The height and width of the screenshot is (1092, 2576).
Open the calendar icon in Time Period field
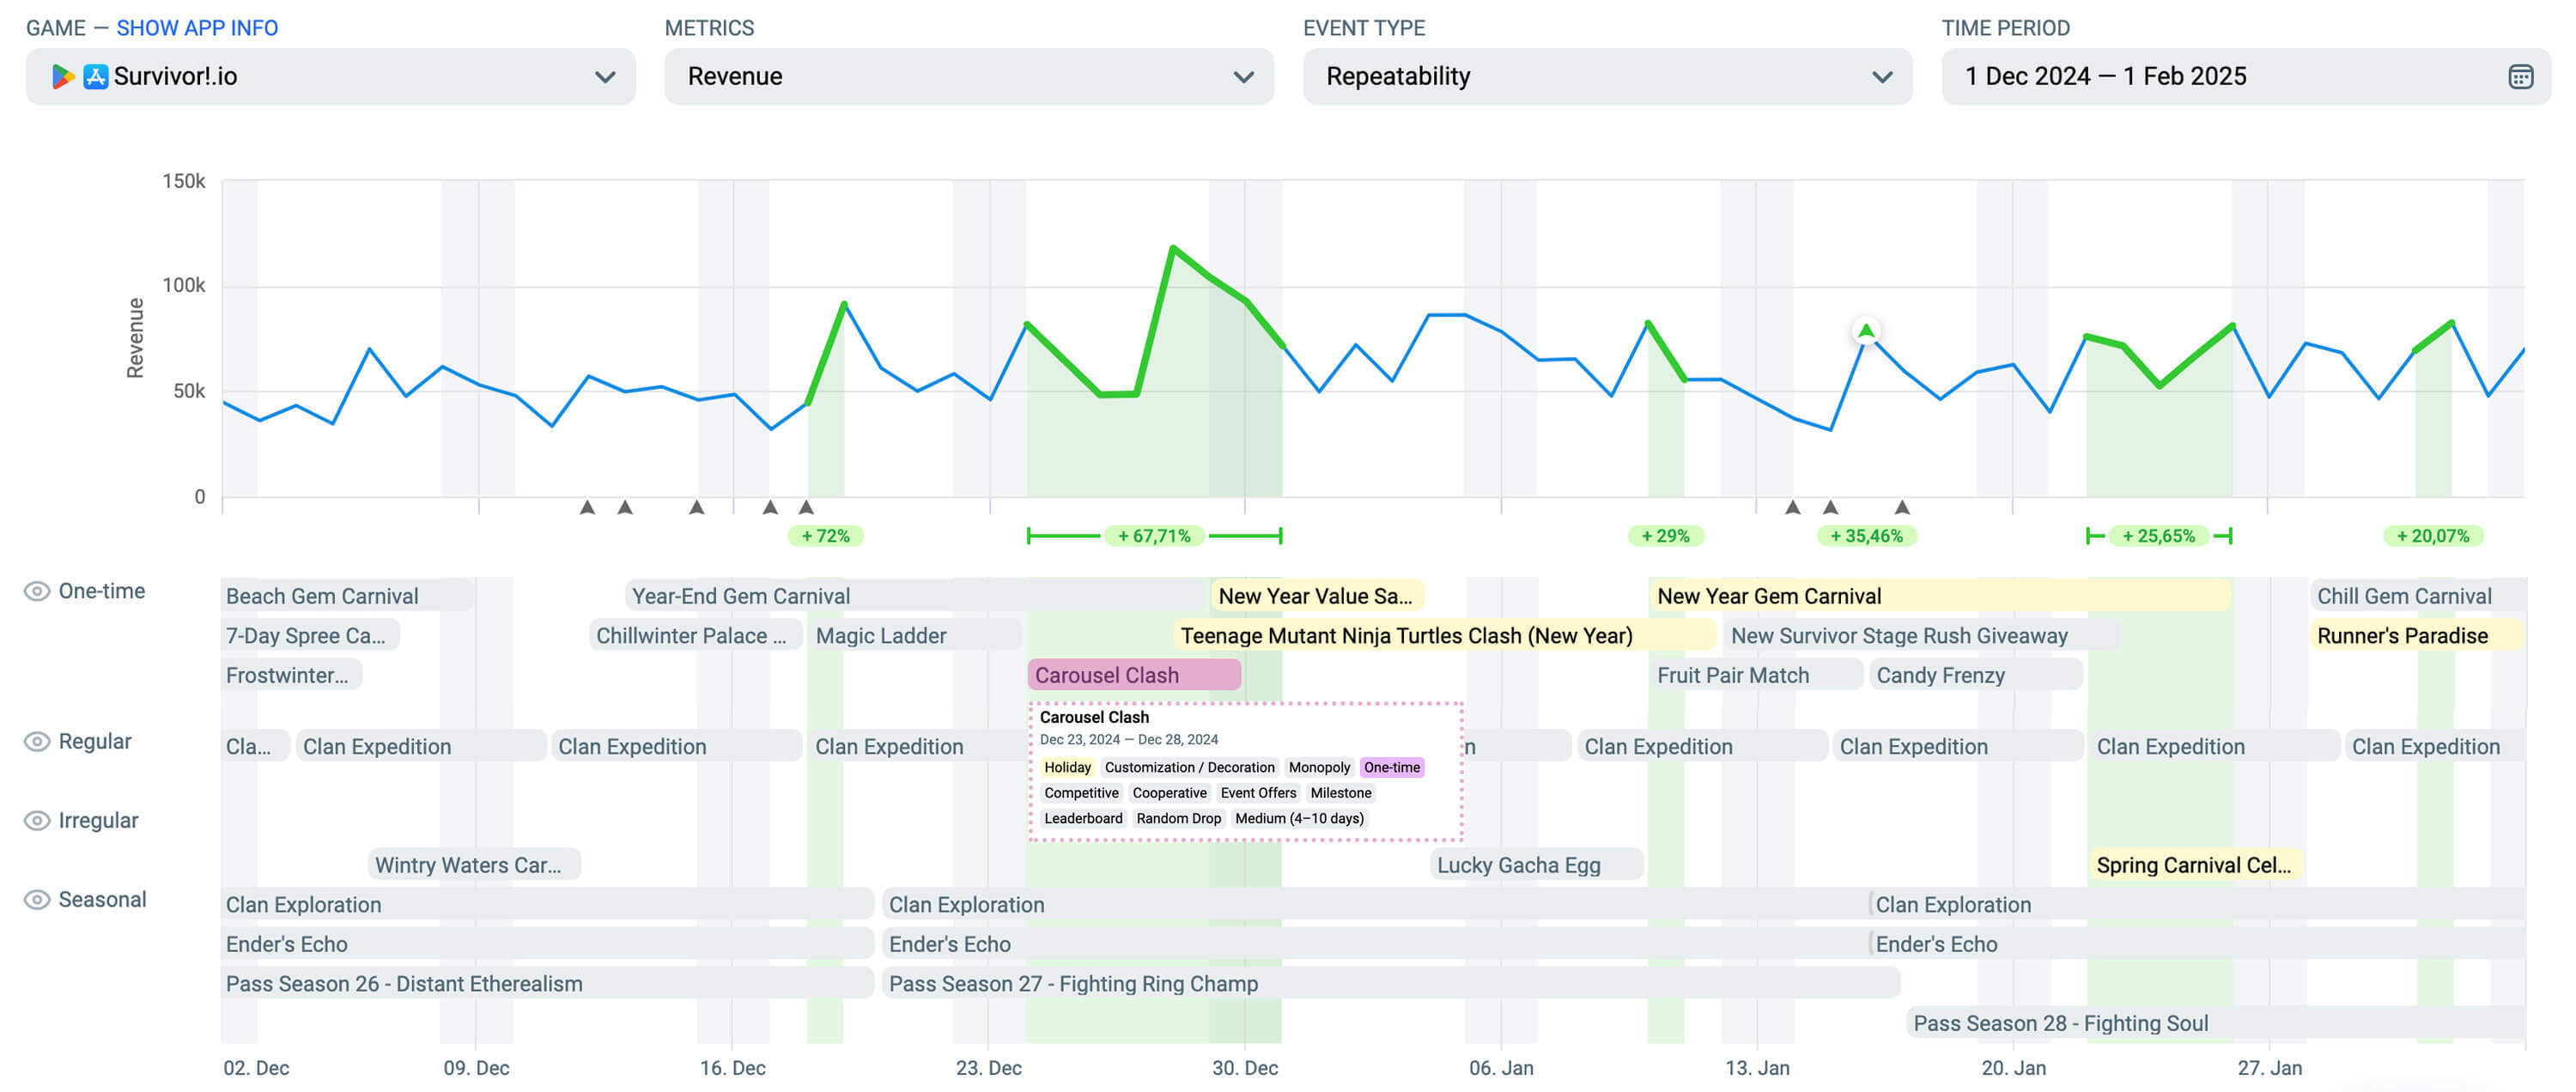pyautogui.click(x=2519, y=77)
